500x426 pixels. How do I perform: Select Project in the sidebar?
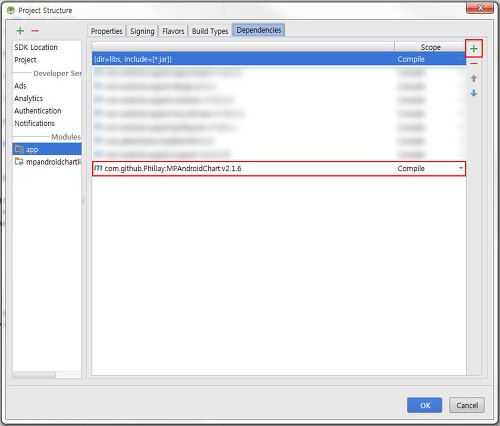coord(25,60)
